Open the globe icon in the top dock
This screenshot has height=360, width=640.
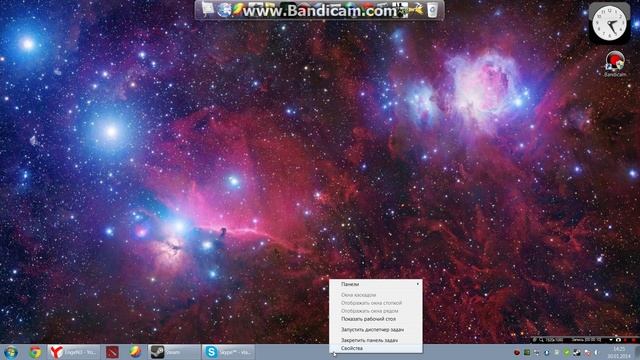(x=224, y=10)
